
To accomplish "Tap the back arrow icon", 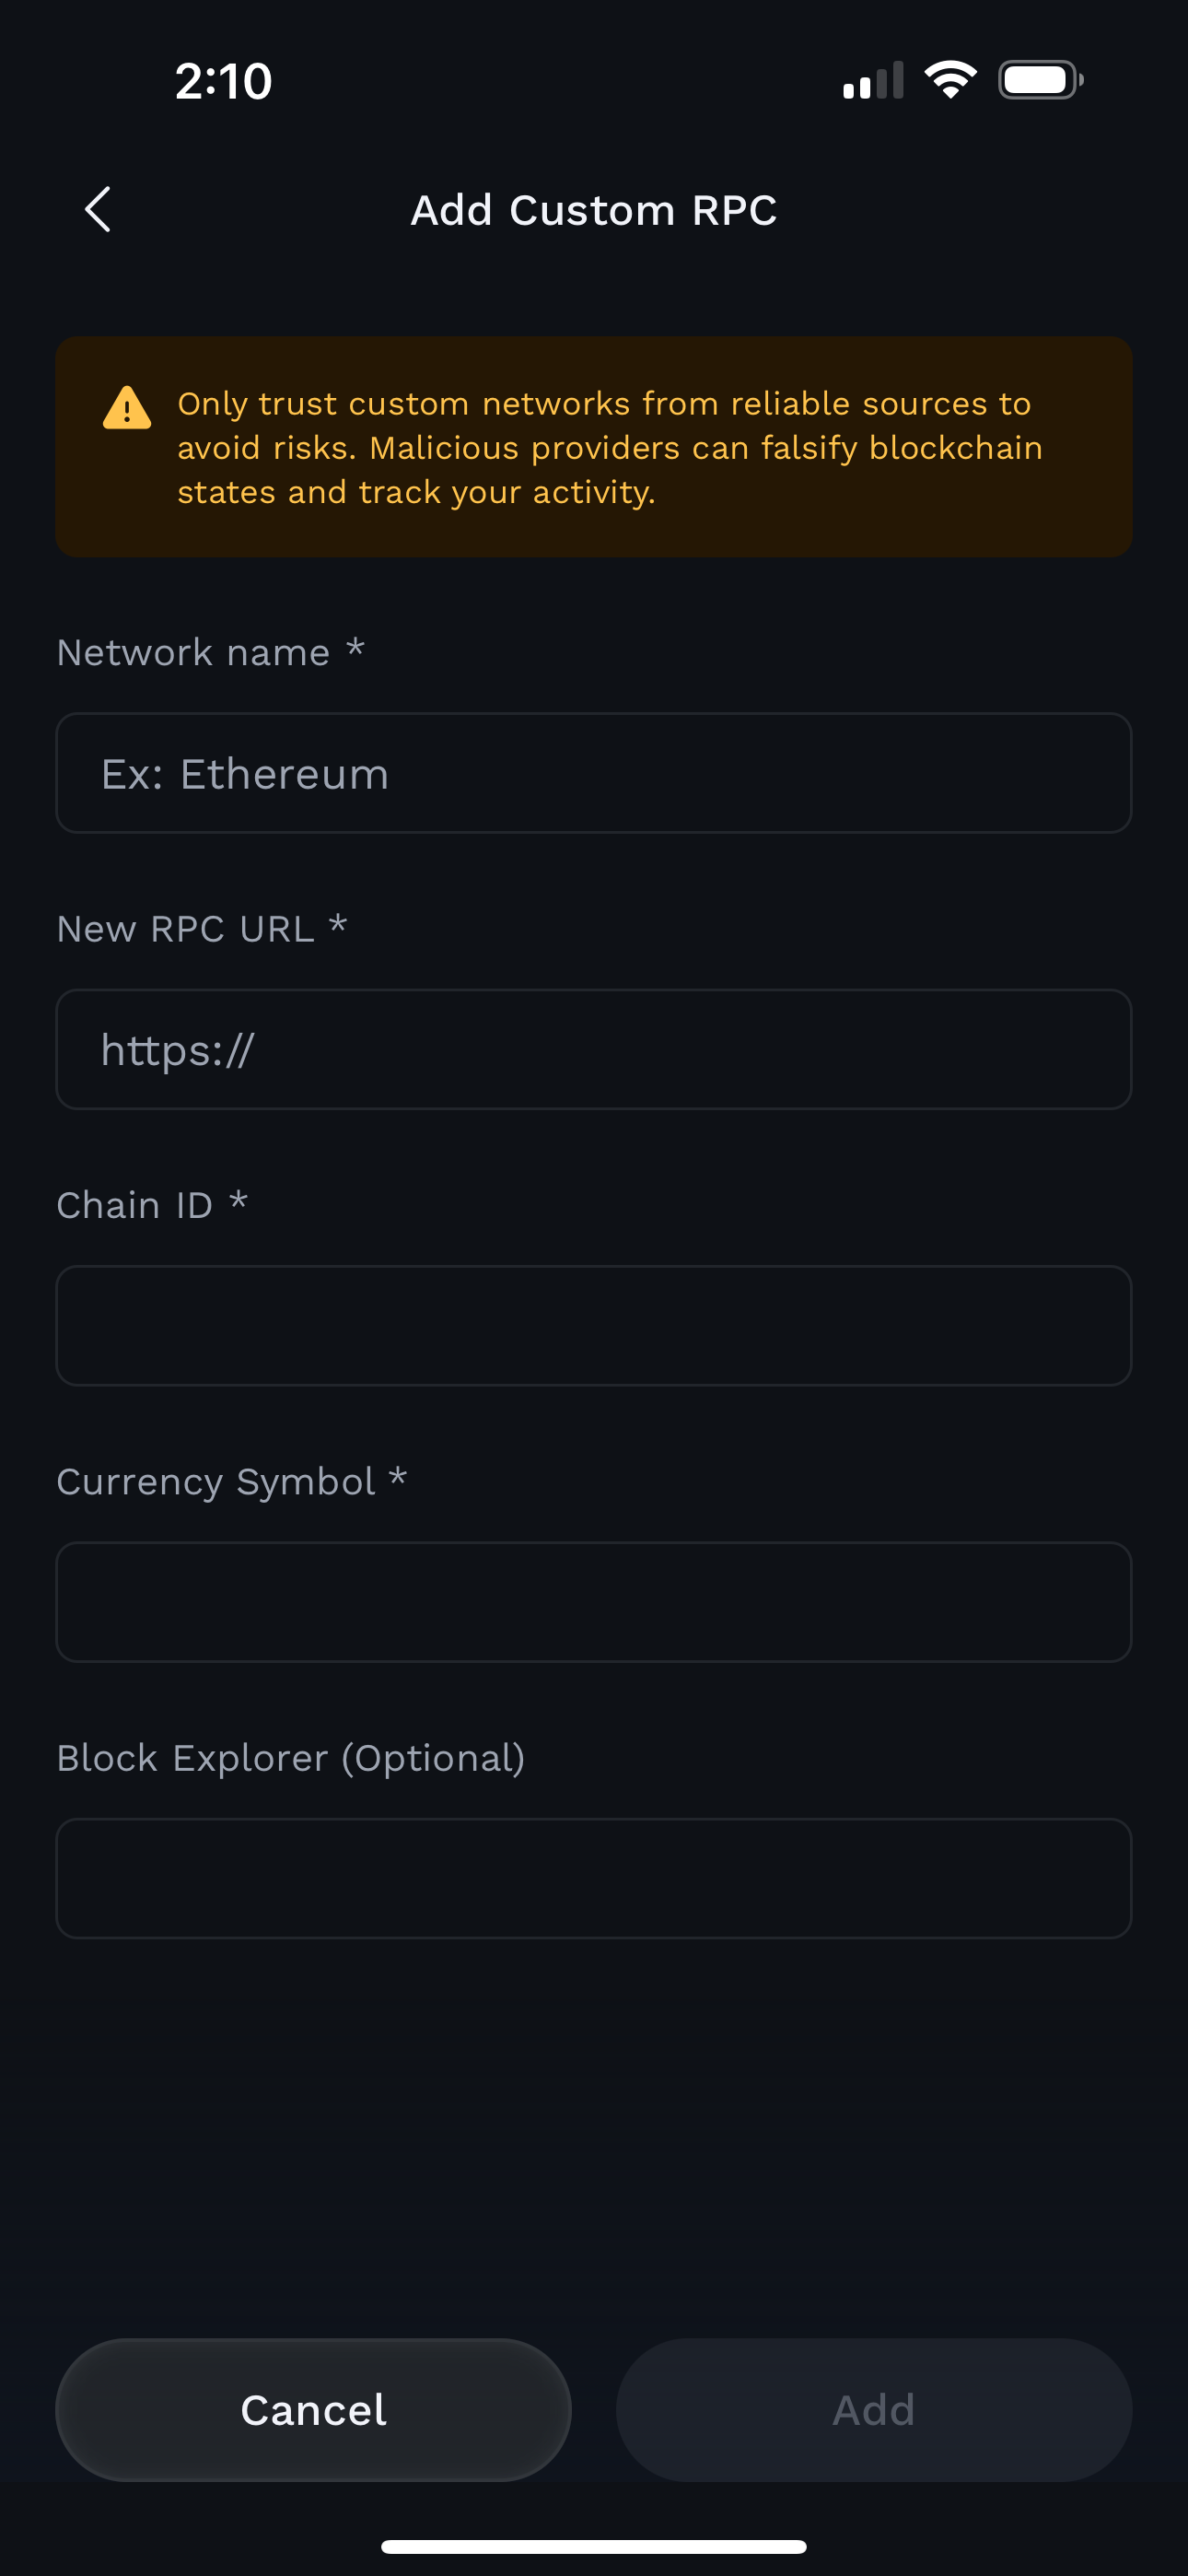I will tap(97, 210).
